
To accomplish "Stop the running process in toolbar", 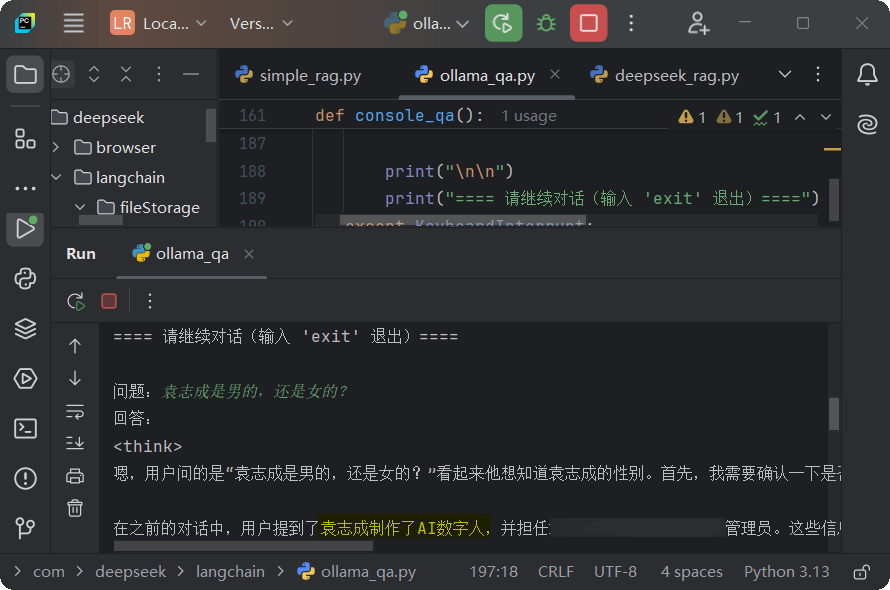I will 589,23.
